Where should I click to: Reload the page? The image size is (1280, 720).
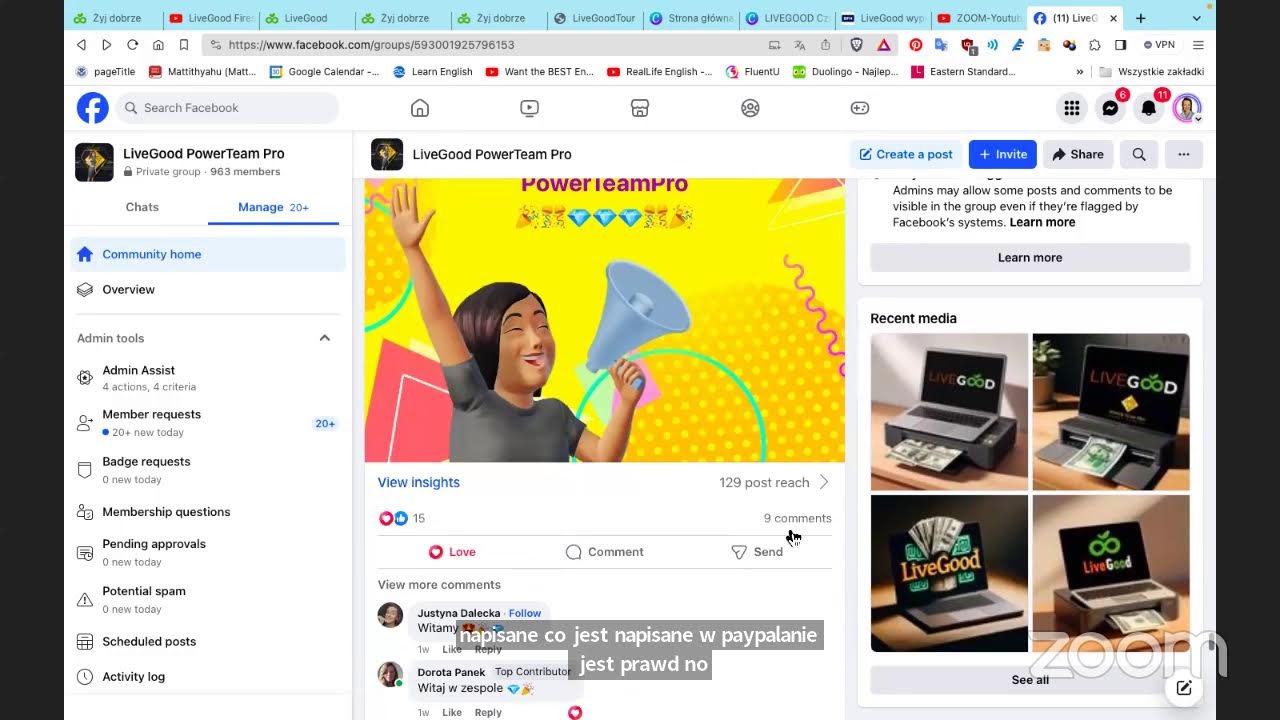tap(132, 45)
